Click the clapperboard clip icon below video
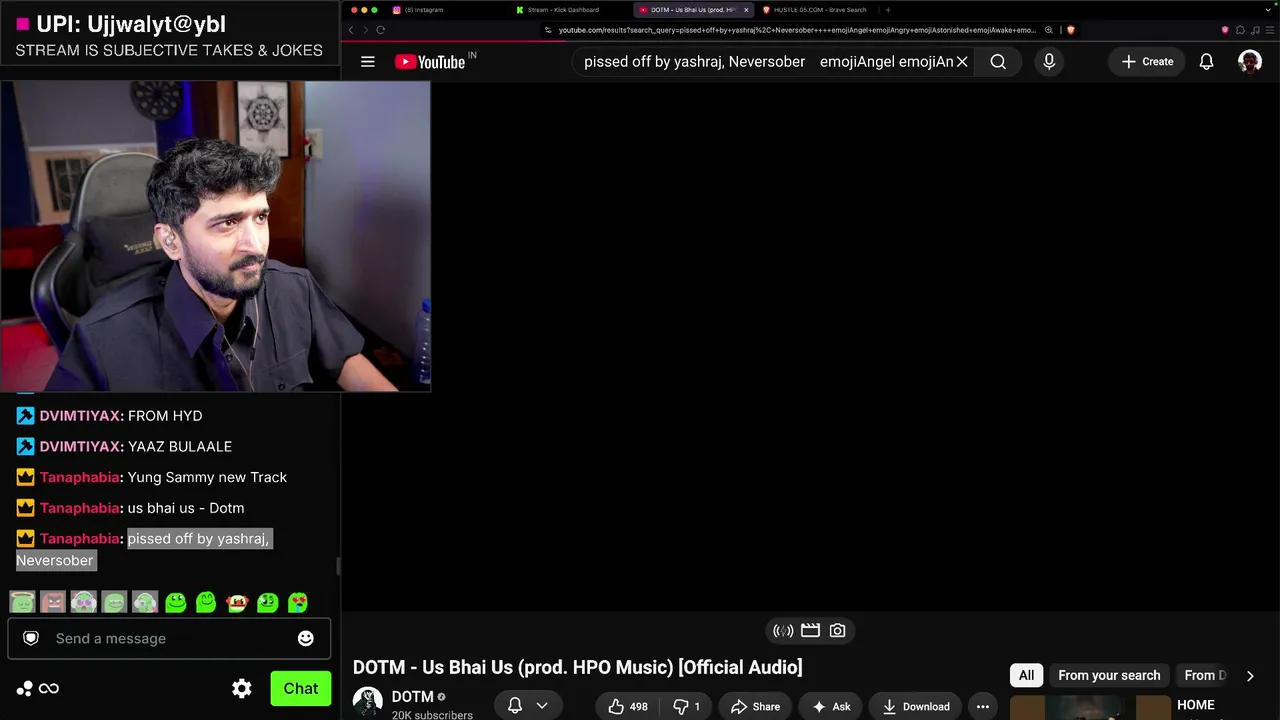Viewport: 1280px width, 720px height. [810, 631]
